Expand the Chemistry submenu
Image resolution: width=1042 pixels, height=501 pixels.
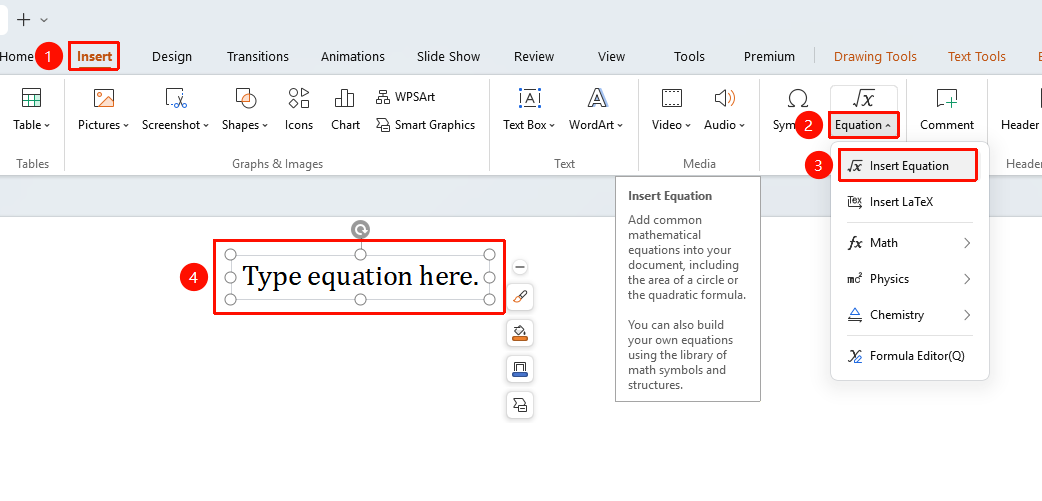(x=967, y=315)
